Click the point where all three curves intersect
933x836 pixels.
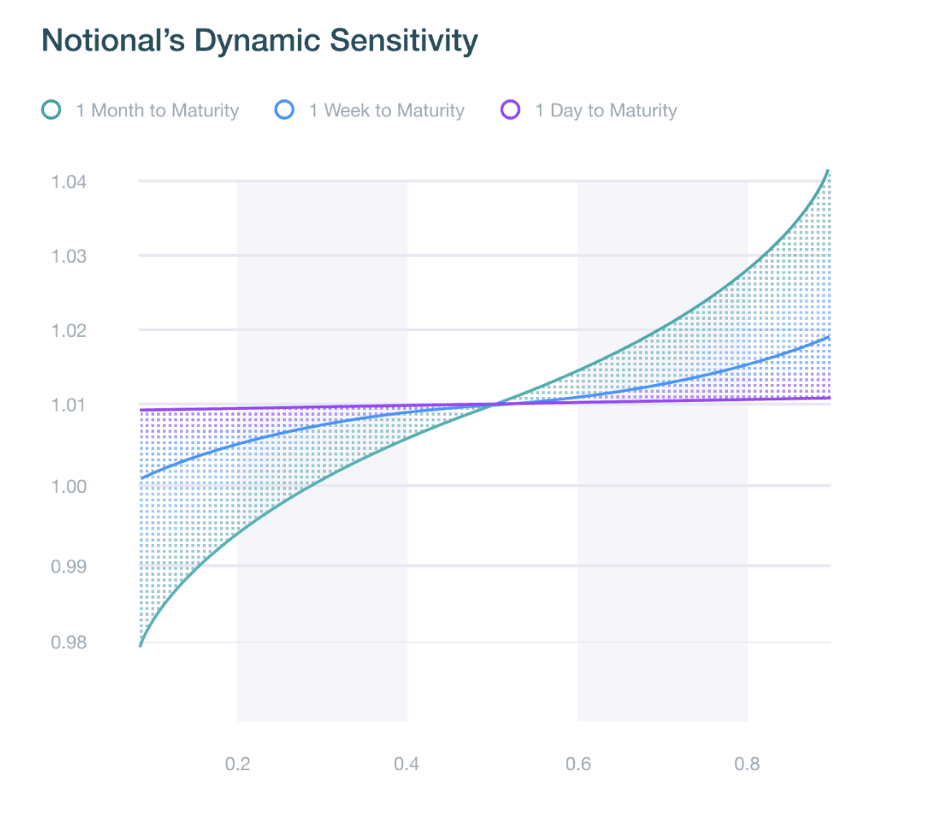point(495,405)
